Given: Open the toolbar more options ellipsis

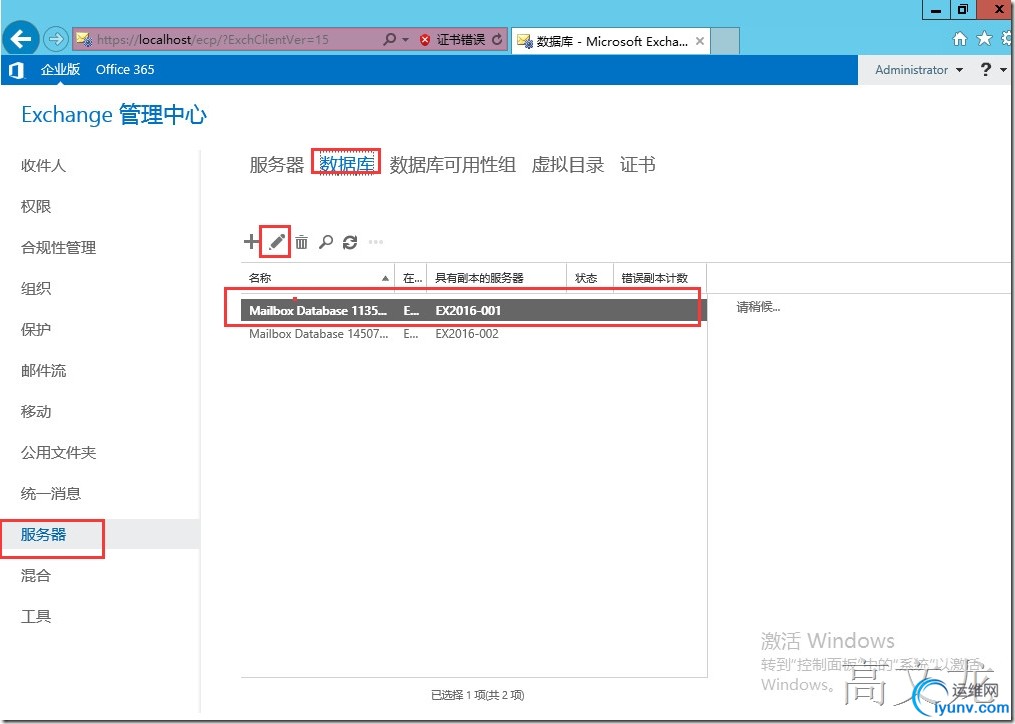Looking at the screenshot, I should pyautogui.click(x=375, y=242).
